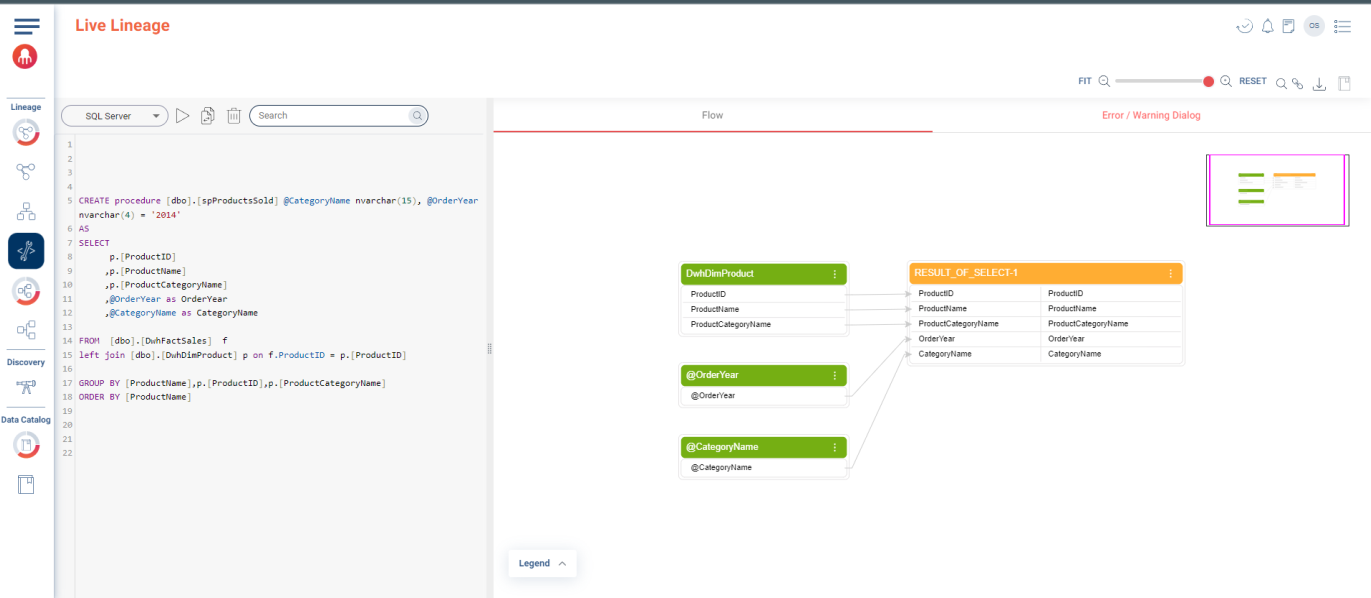Viewport: 1371px width, 598px height.
Task: Click the zoom in magnifier icon
Action: pyautogui.click(x=1226, y=81)
